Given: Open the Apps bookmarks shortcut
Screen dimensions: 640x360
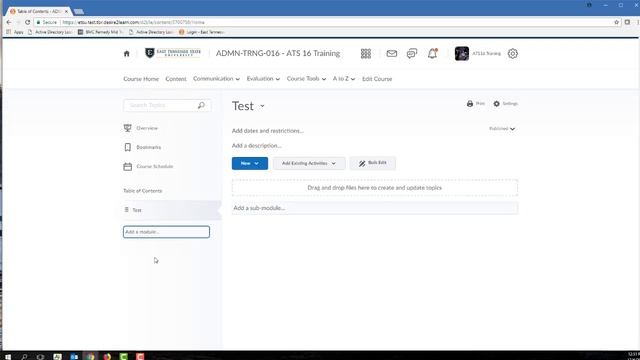Looking at the screenshot, I should (15, 32).
